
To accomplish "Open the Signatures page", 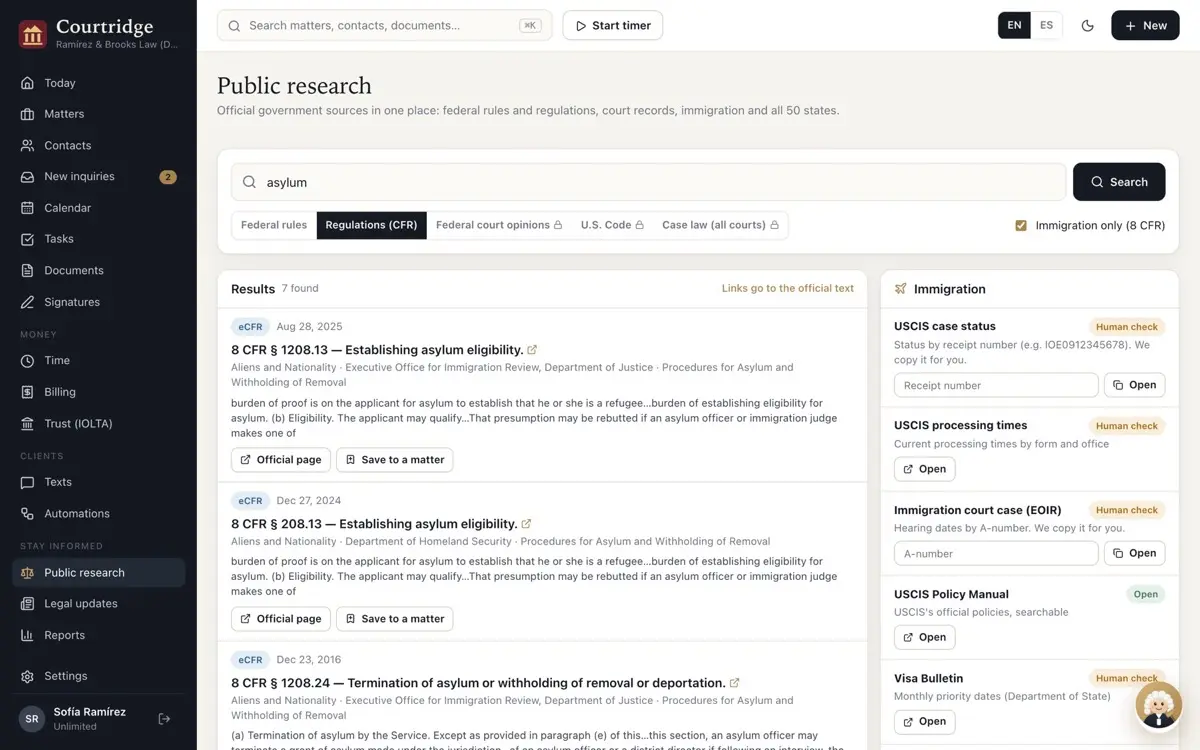I will pos(98,302).
